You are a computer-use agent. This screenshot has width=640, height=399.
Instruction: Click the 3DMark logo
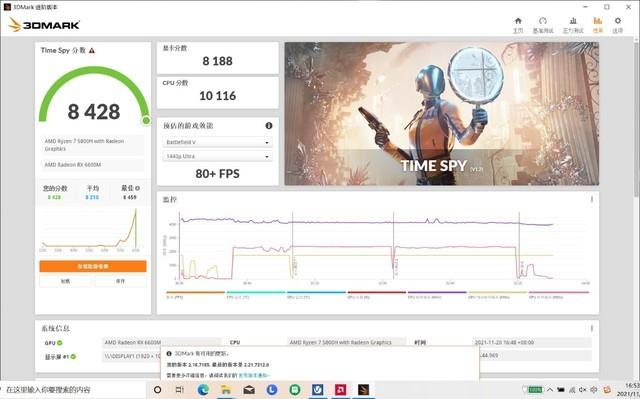(x=44, y=25)
